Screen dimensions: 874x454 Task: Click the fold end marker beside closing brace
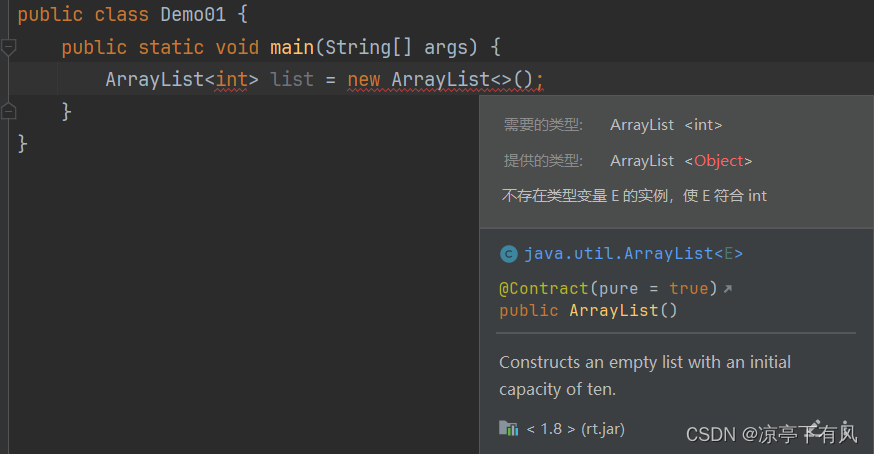coord(8,112)
